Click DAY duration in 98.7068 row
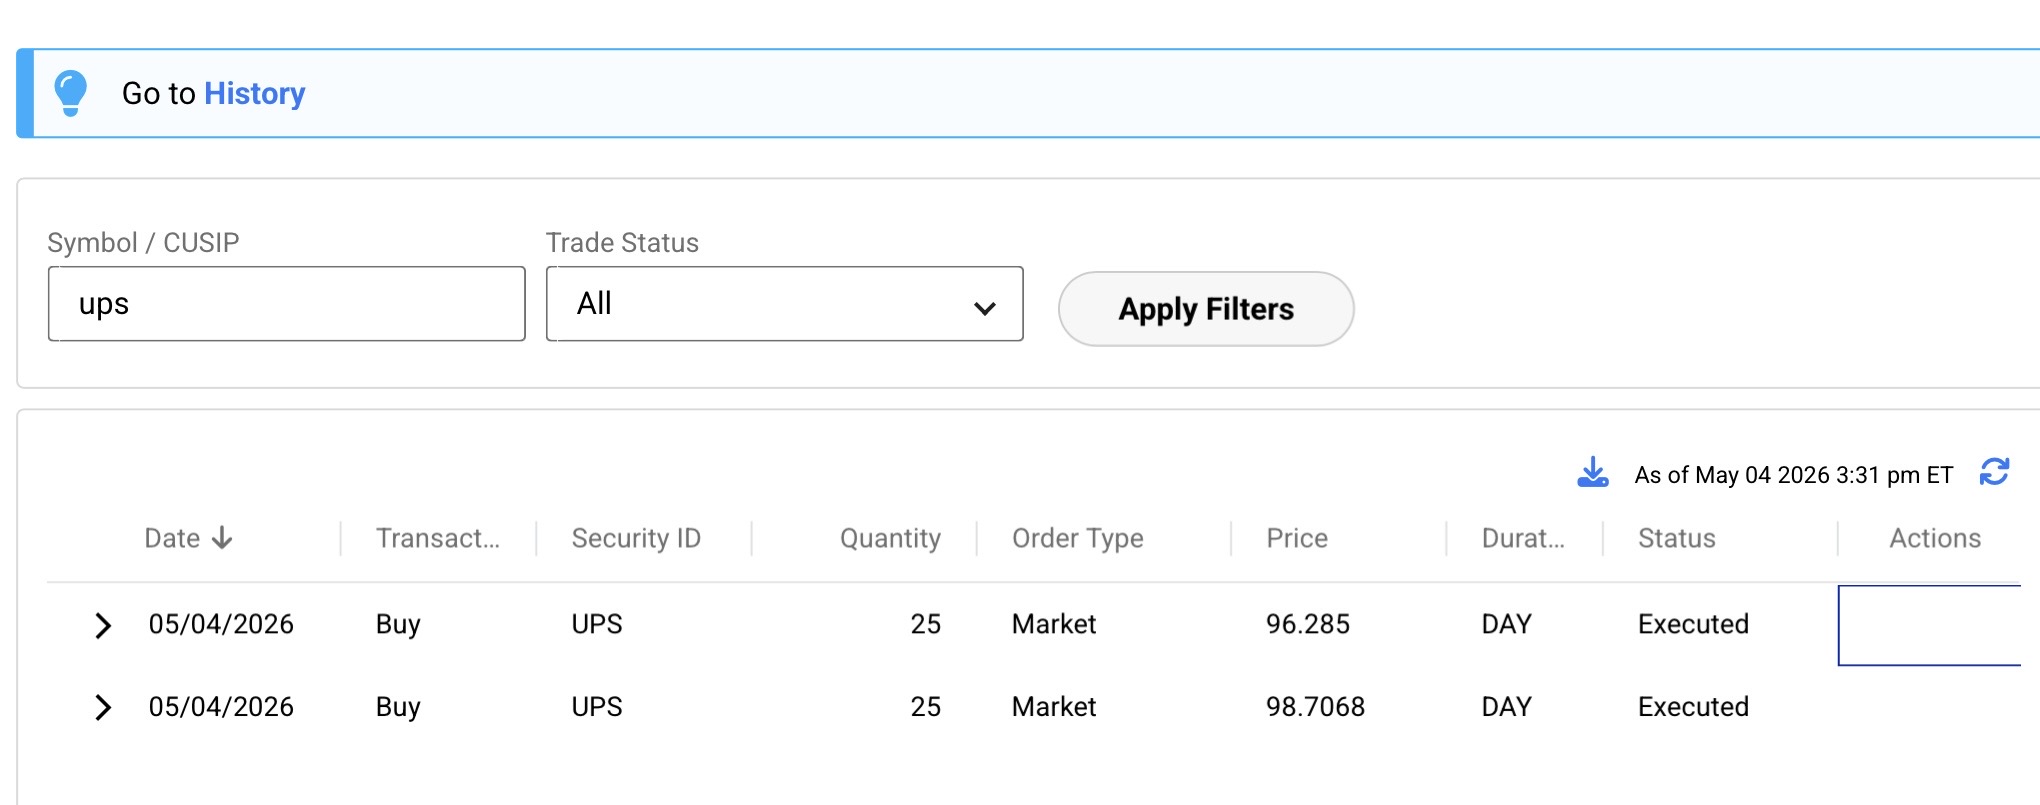The height and width of the screenshot is (805, 2040). pos(1506,707)
